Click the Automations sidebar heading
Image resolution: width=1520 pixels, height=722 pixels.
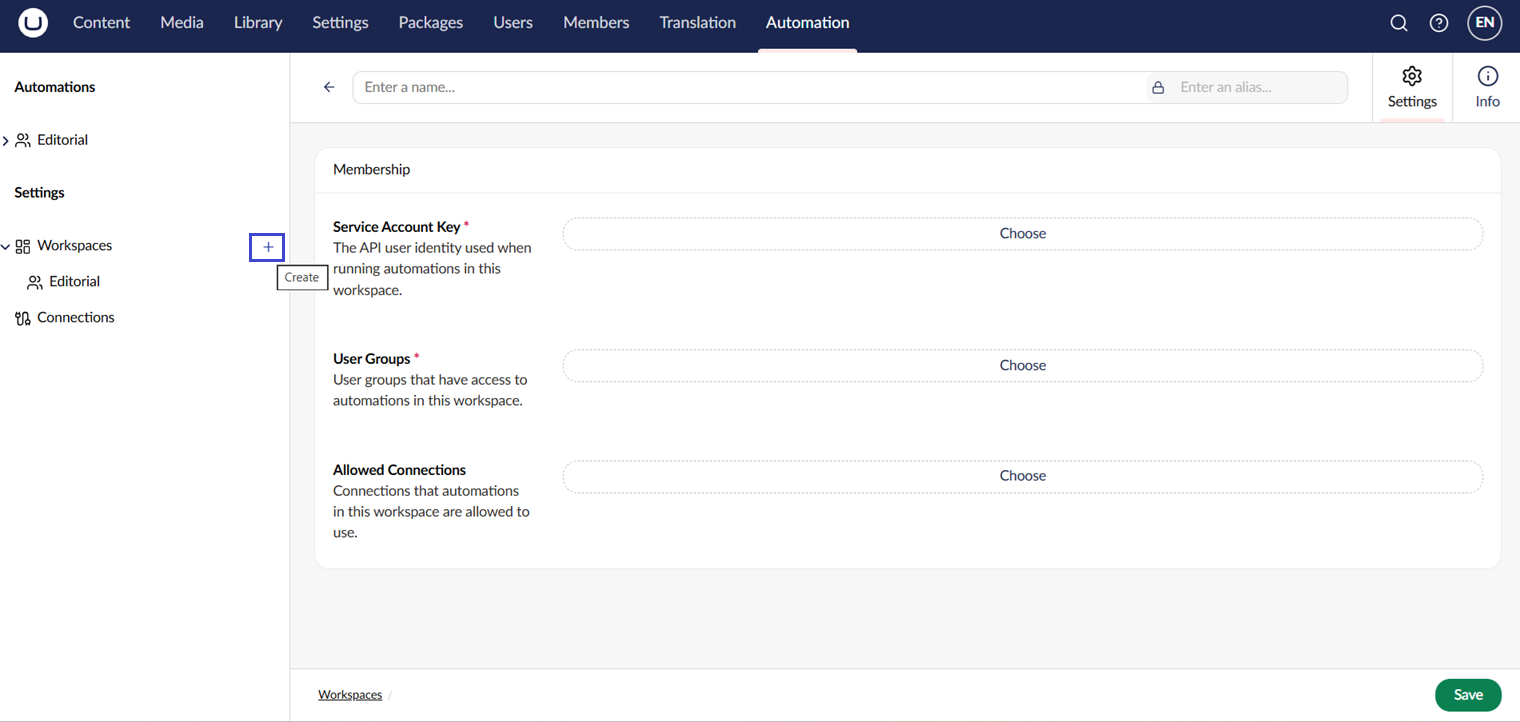55,87
